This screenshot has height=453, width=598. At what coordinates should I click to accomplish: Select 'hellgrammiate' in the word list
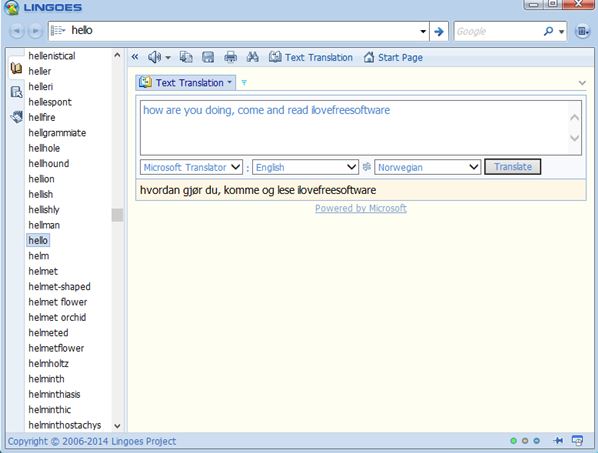[57, 133]
